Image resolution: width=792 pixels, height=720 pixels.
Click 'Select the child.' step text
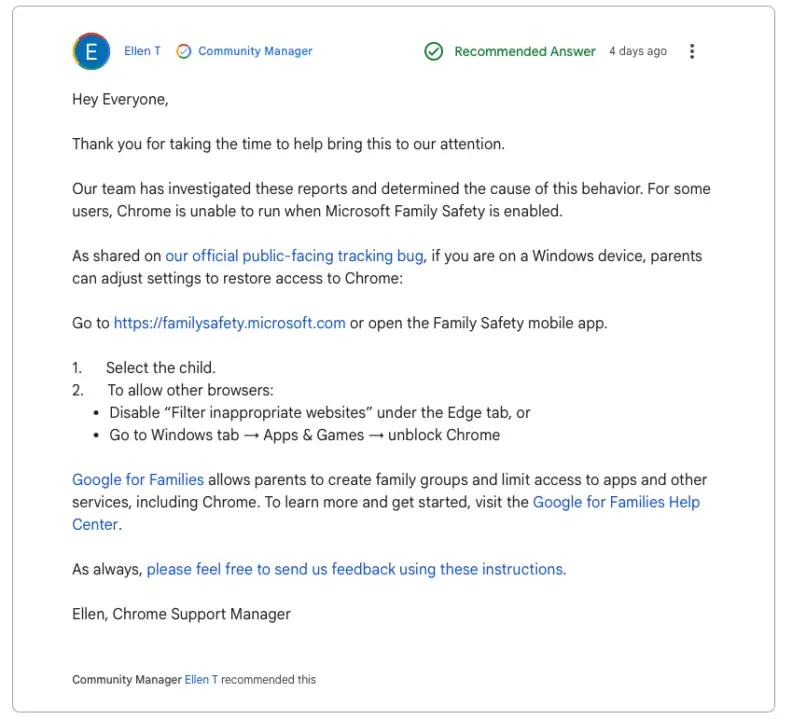(x=161, y=368)
